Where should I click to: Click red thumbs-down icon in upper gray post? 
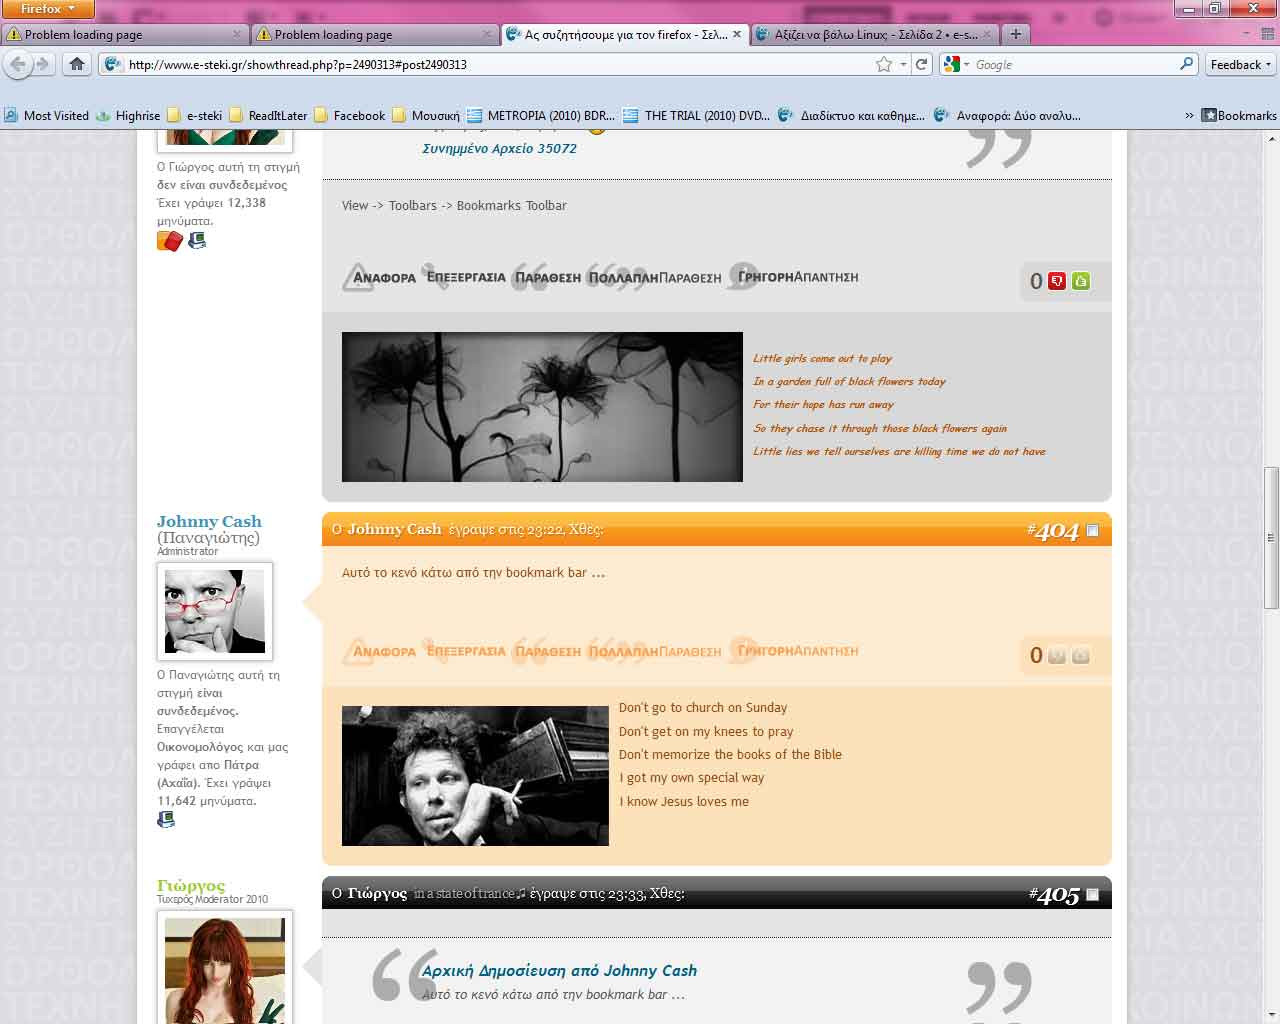pyautogui.click(x=1057, y=282)
